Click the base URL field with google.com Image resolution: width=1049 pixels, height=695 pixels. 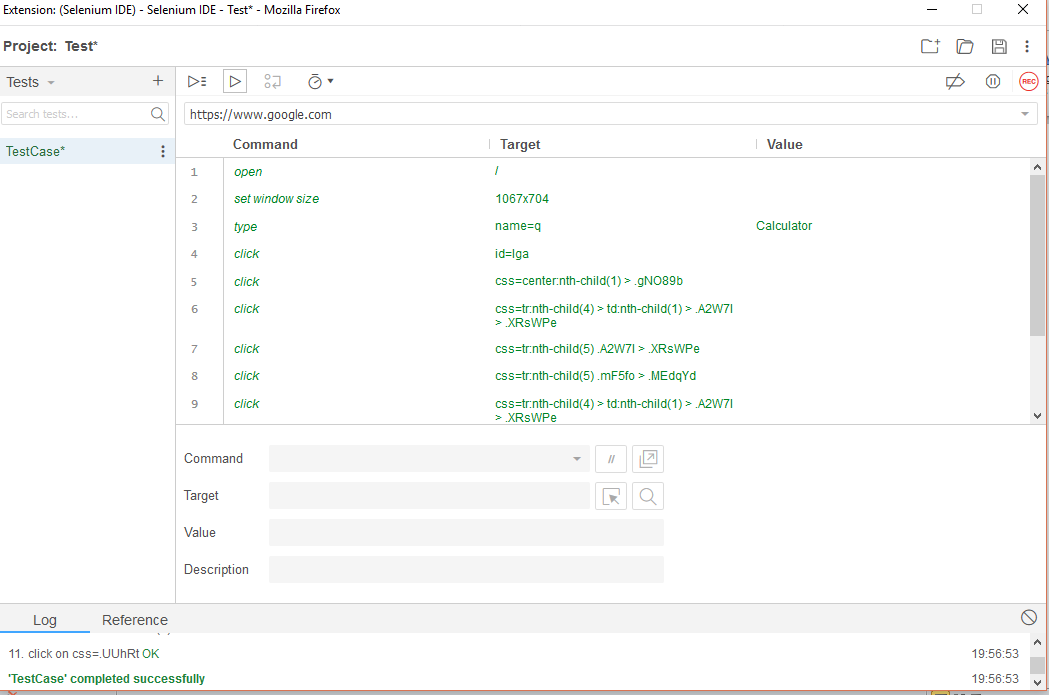point(601,114)
